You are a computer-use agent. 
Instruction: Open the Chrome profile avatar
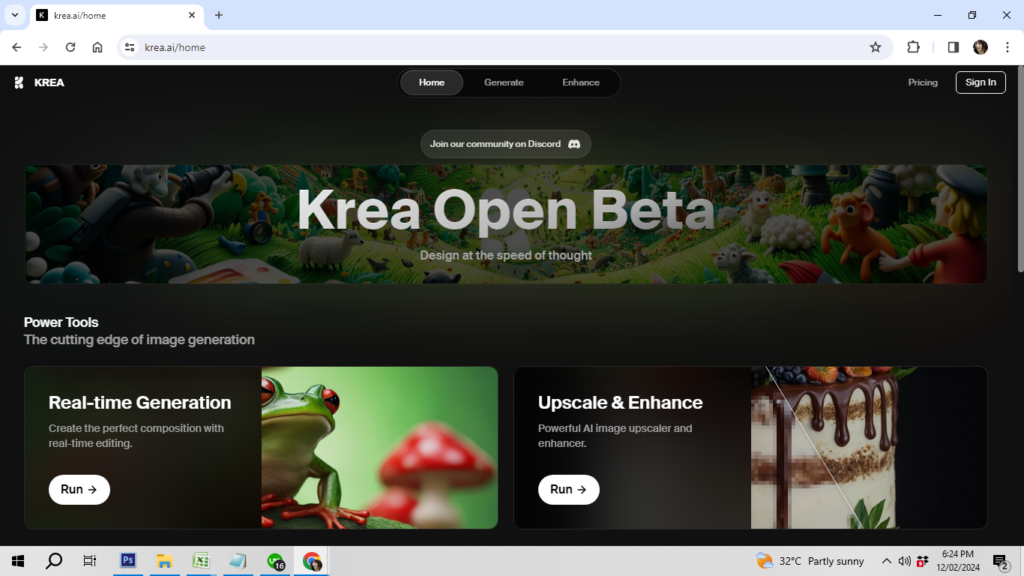(x=980, y=47)
